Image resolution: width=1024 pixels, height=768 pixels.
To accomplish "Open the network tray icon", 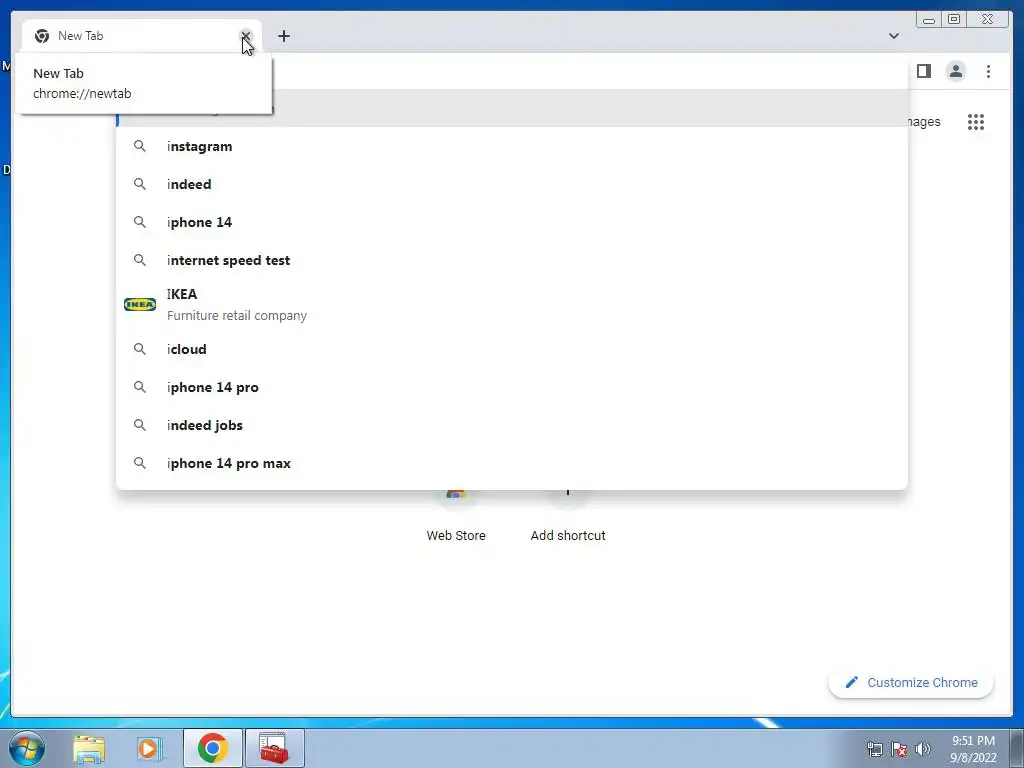I will point(874,749).
